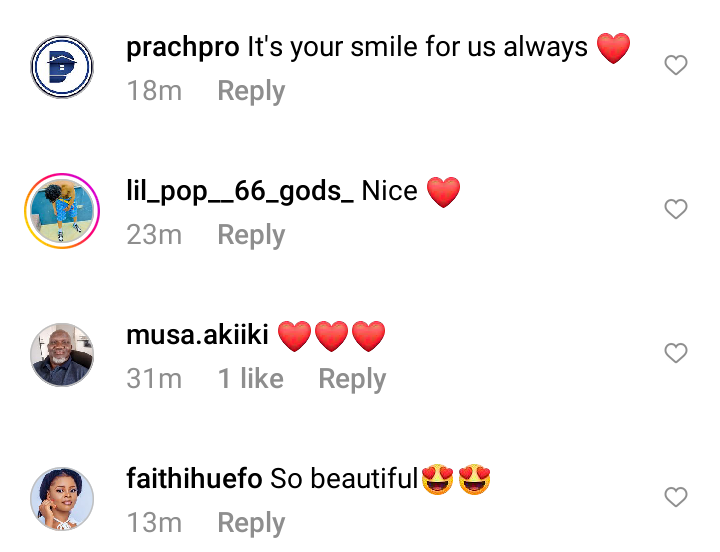Open prachpro profile picture

(x=62, y=67)
